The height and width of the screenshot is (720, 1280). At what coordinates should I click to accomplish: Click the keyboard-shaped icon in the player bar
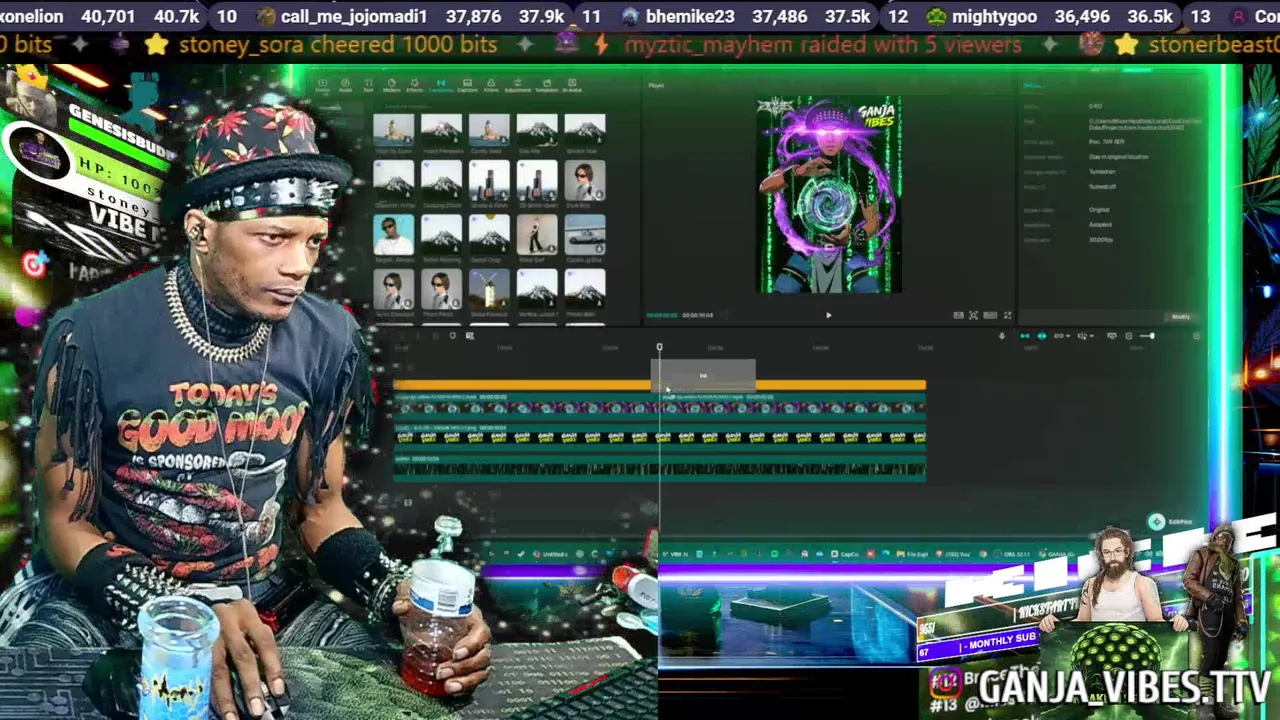coord(990,315)
